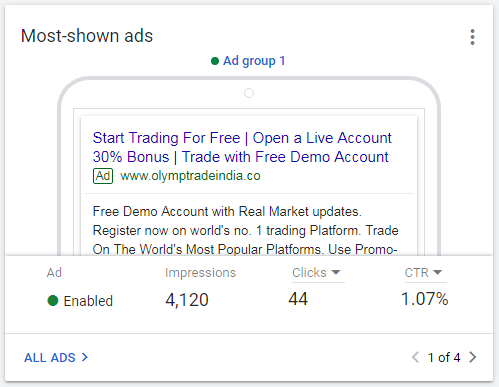Go to previous ad with left chevron

click(x=415, y=357)
